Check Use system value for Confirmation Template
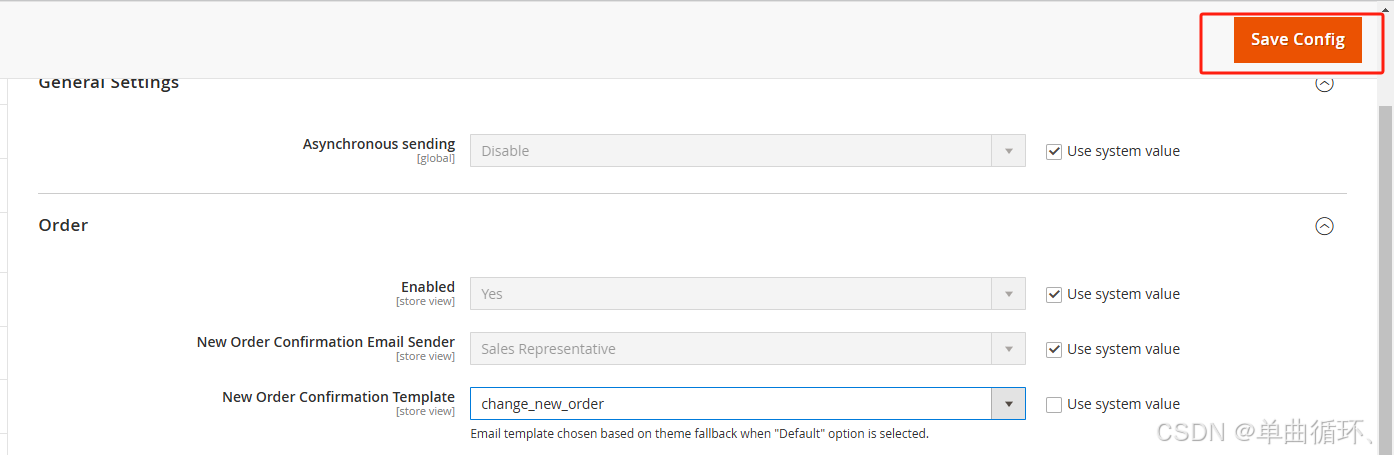Screen dimensions: 1394x455 point(1053,405)
